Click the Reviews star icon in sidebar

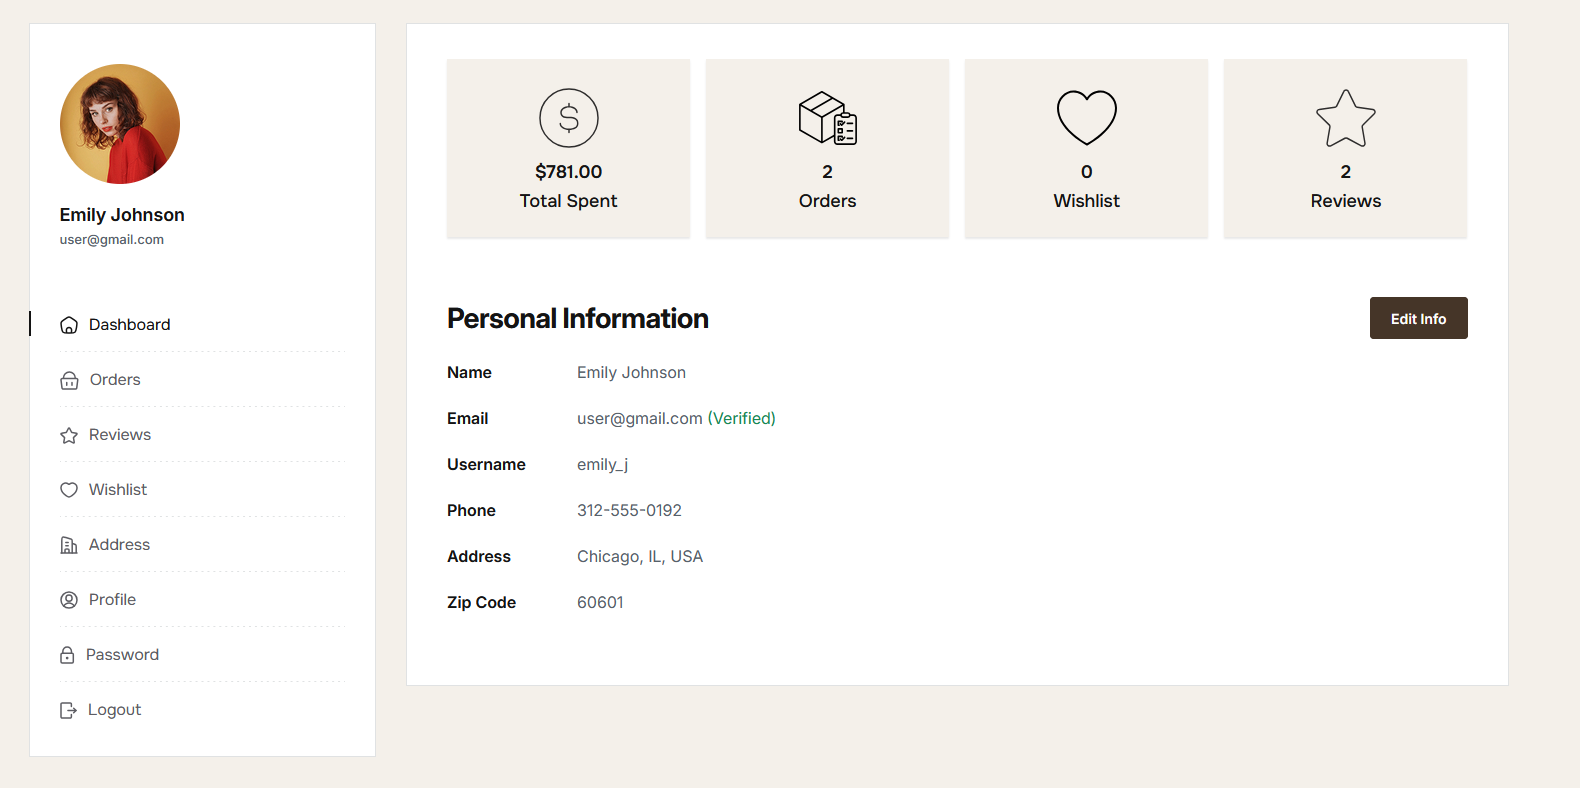[69, 435]
